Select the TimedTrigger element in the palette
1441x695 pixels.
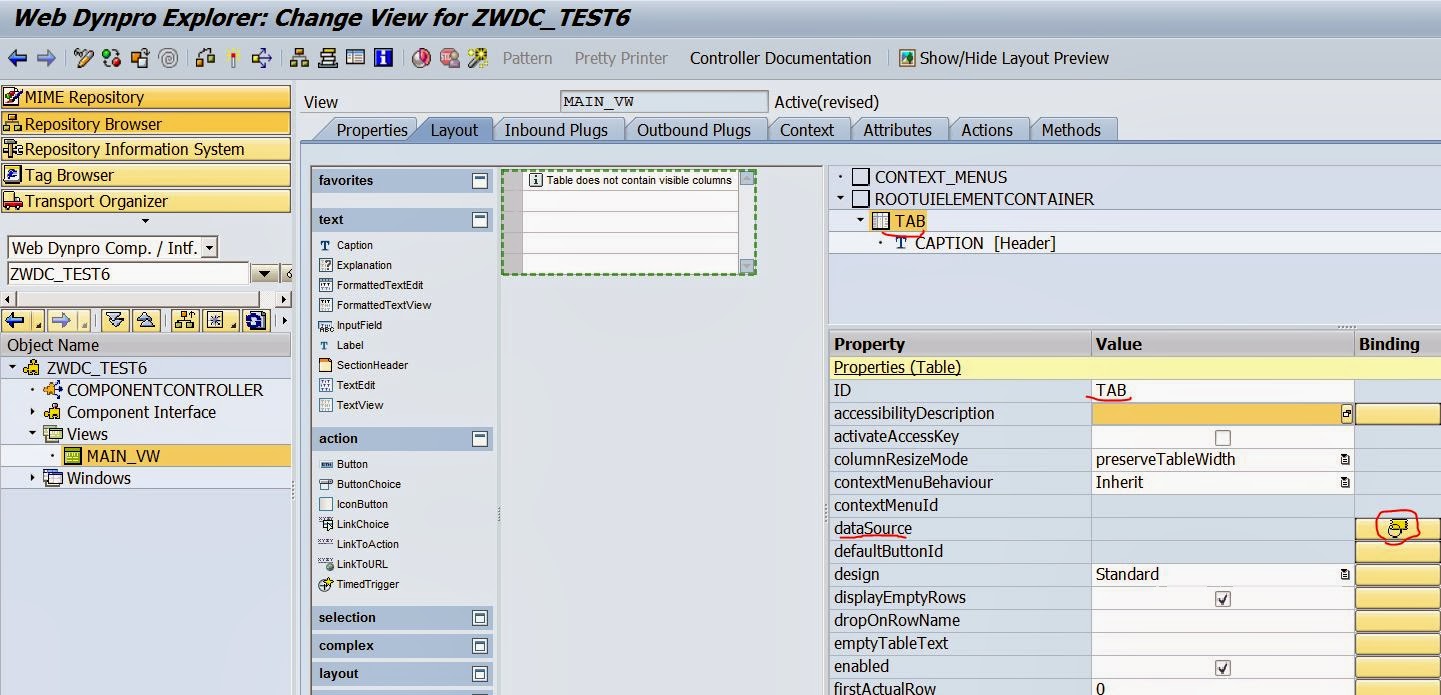click(x=367, y=584)
